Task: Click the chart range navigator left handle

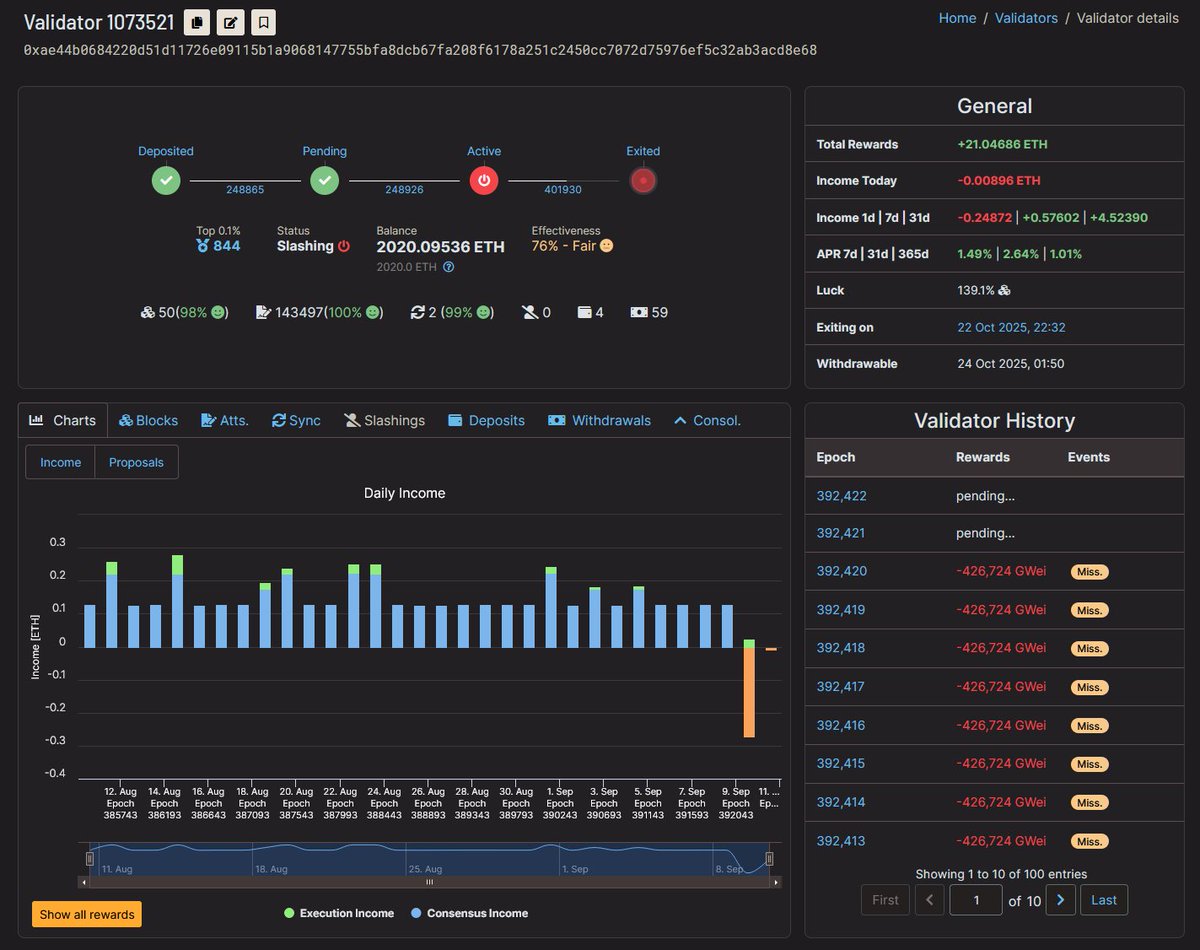Action: pos(90,858)
